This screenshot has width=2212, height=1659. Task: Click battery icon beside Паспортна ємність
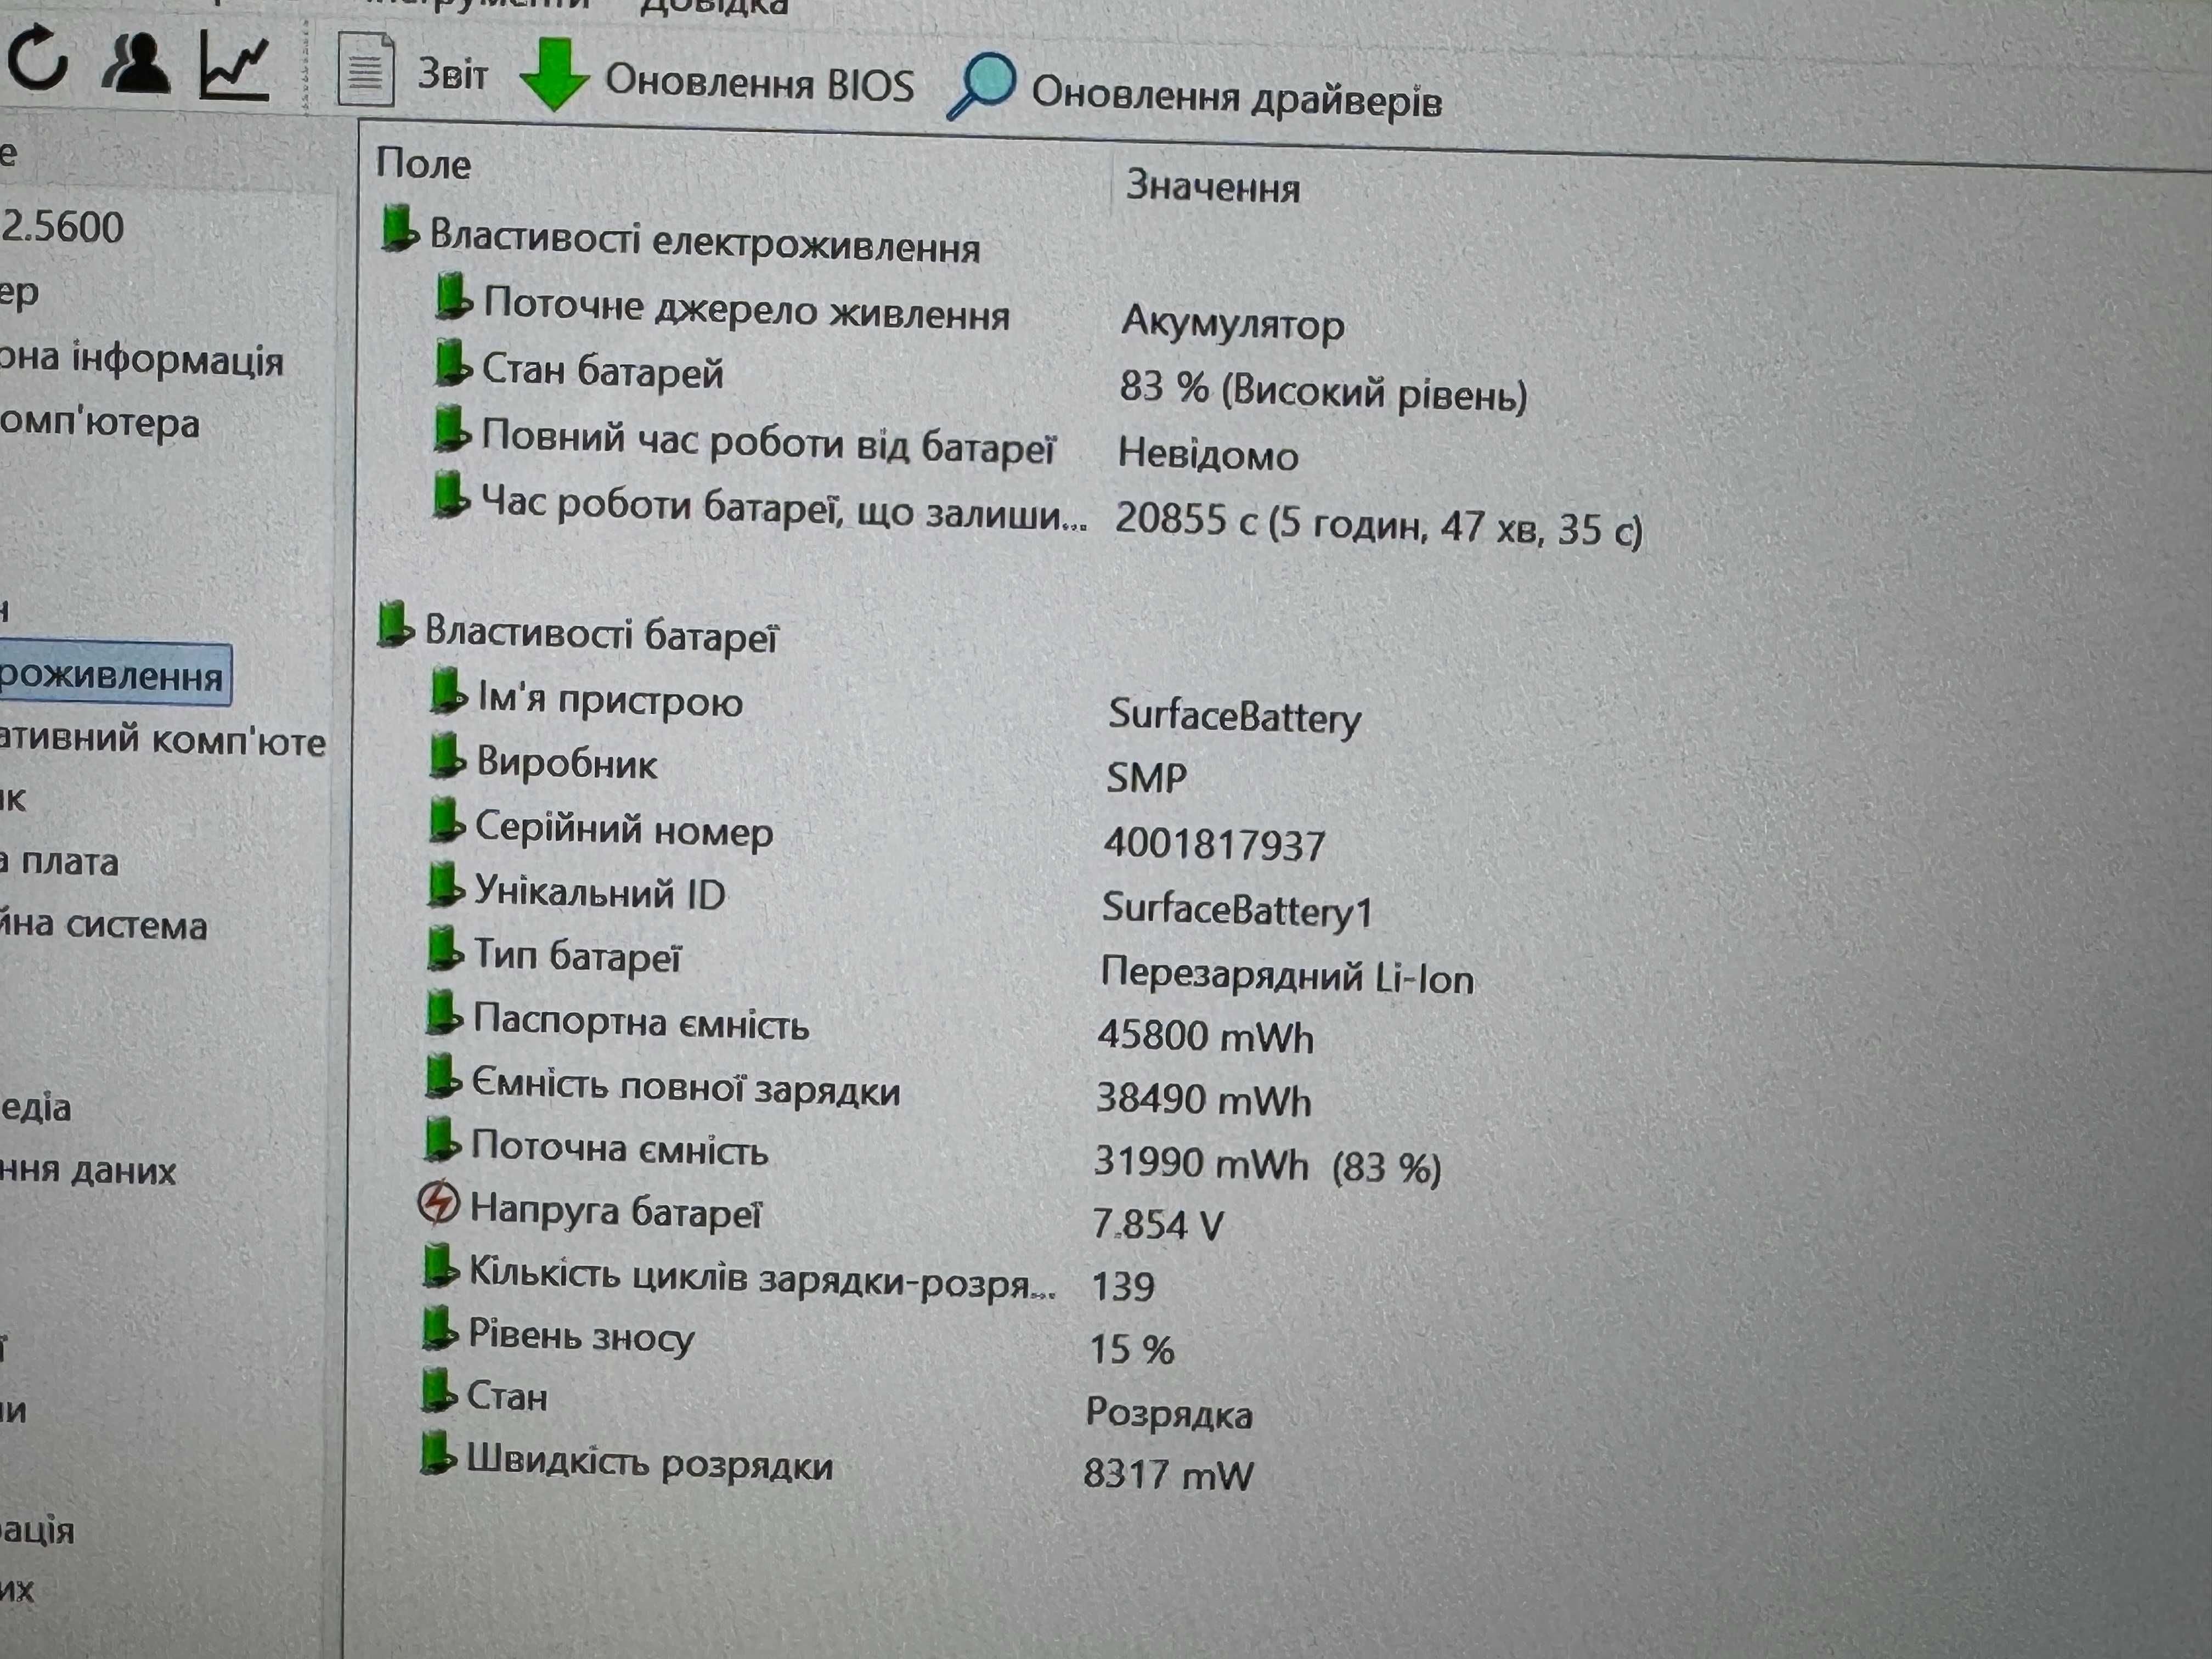click(x=443, y=1013)
